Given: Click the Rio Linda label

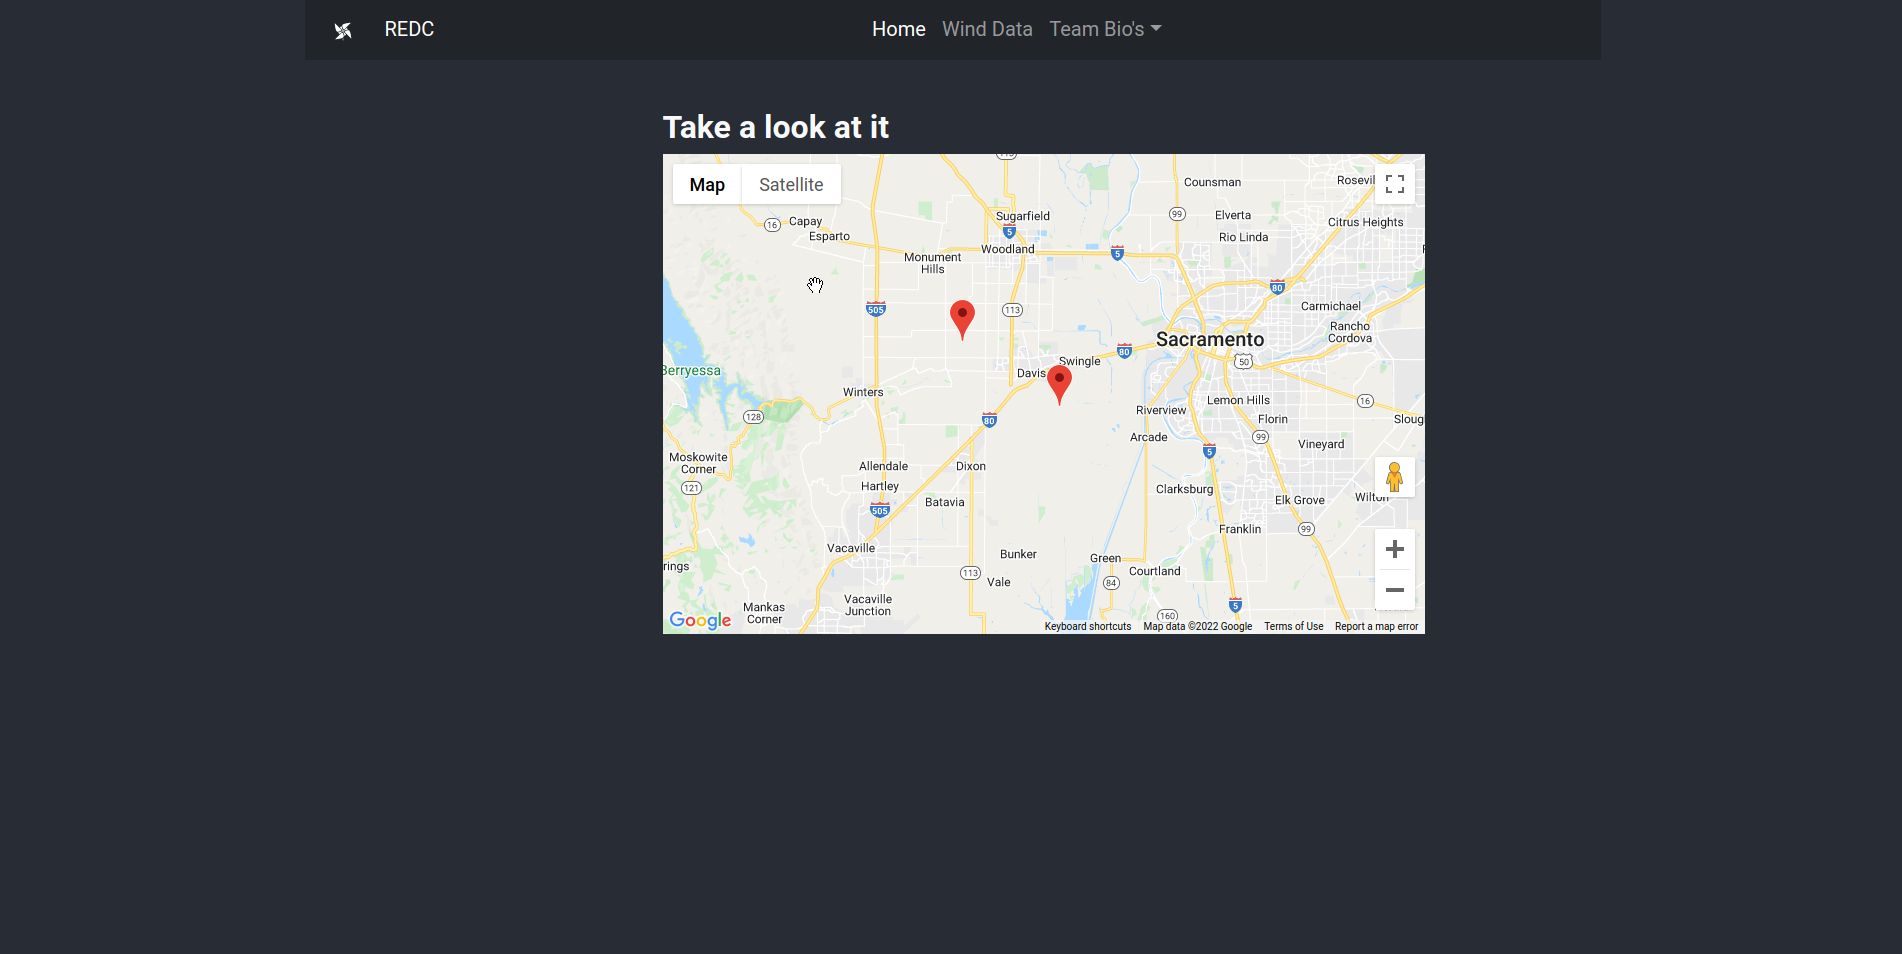Looking at the screenshot, I should 1244,237.
